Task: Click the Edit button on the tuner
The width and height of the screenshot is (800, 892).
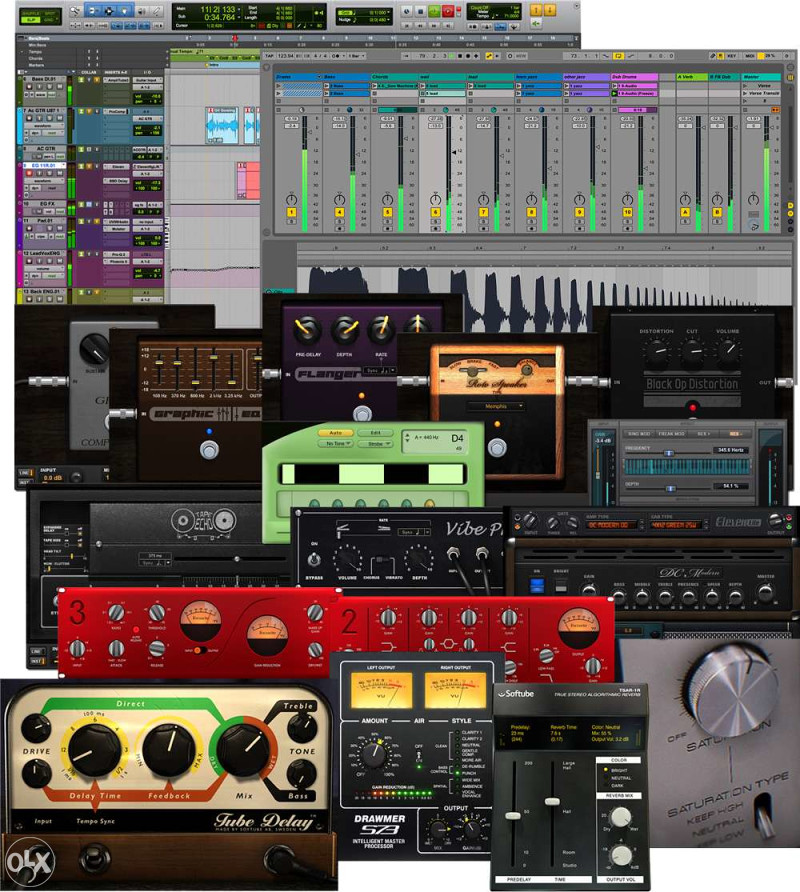Action: click(376, 433)
